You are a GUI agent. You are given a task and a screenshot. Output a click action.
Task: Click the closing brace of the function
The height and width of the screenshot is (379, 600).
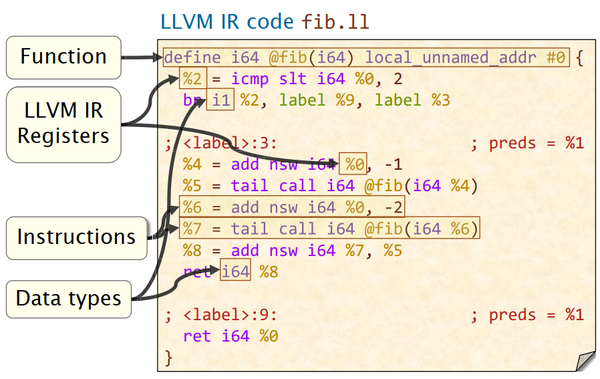(x=168, y=358)
